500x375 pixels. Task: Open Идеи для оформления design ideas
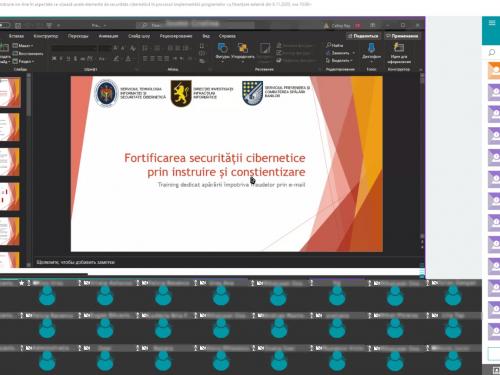[399, 53]
